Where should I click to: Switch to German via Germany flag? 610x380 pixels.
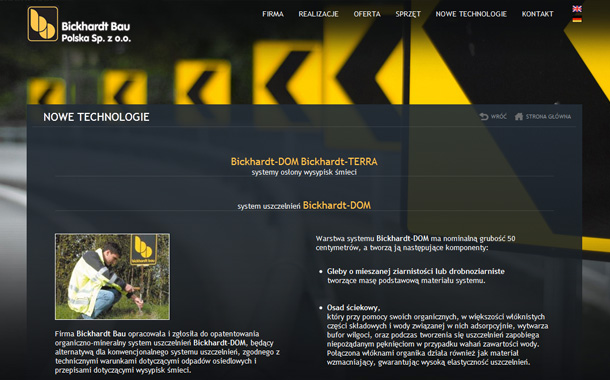(577, 19)
